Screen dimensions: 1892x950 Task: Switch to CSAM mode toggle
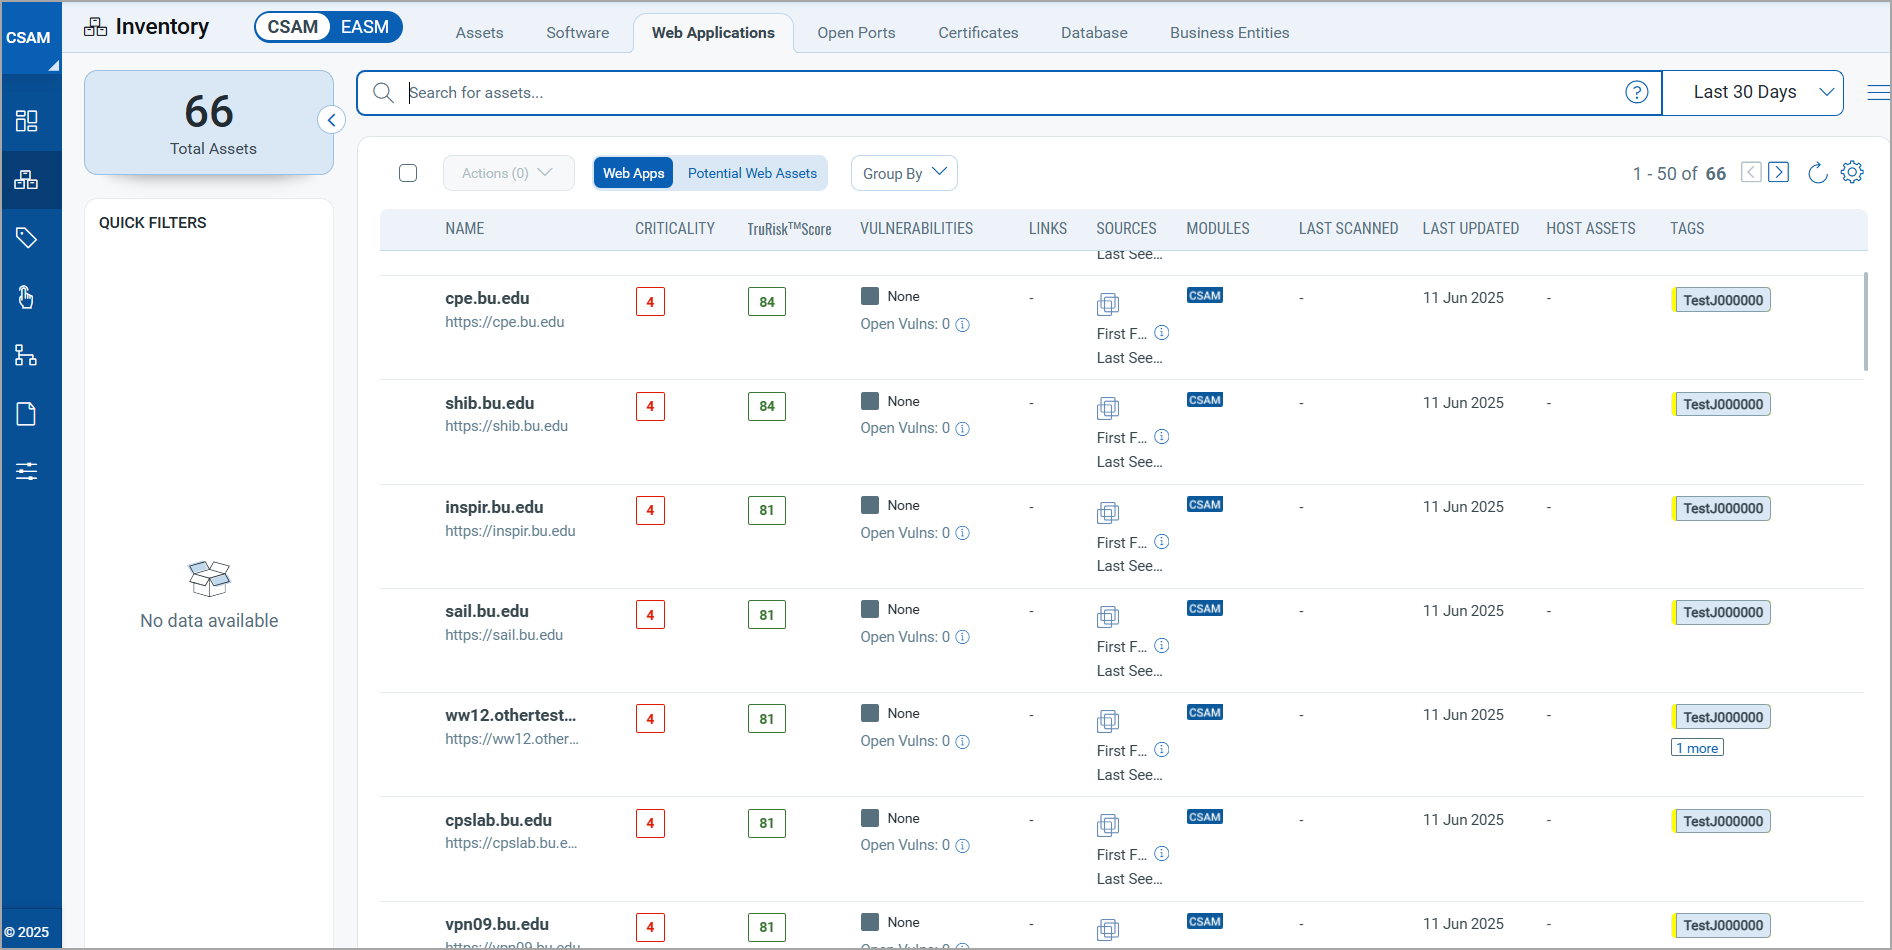(x=293, y=27)
